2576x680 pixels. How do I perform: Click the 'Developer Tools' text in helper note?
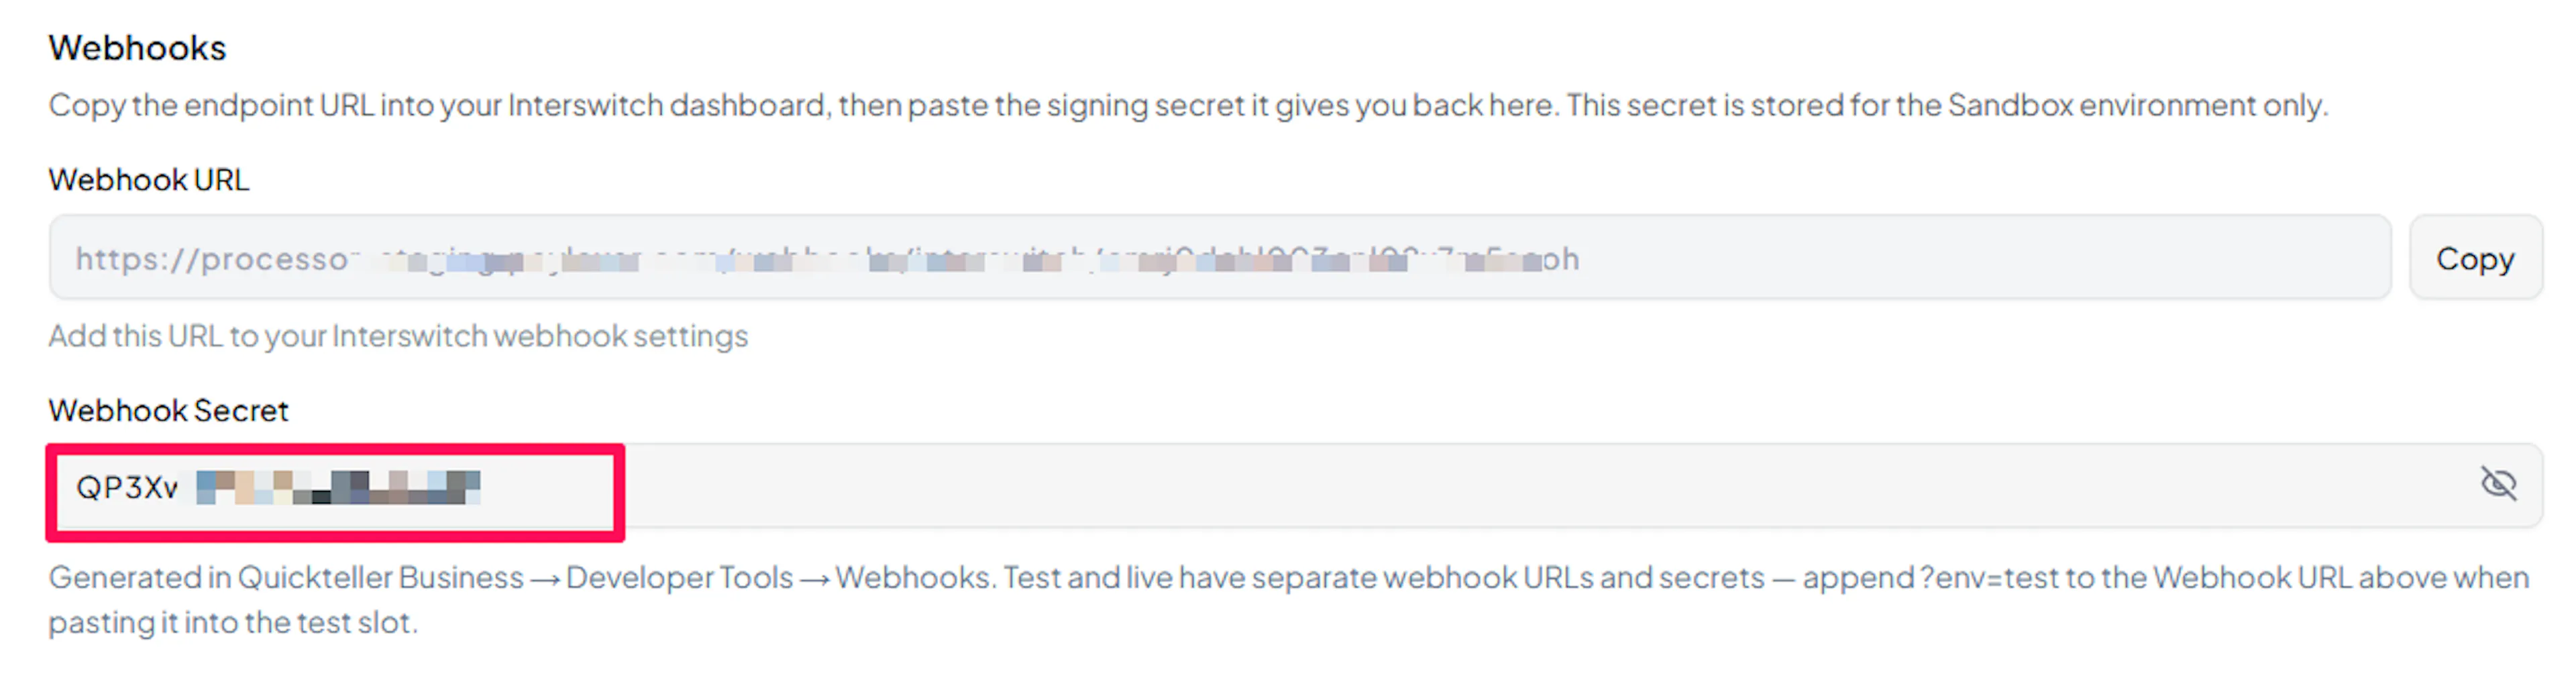679,578
